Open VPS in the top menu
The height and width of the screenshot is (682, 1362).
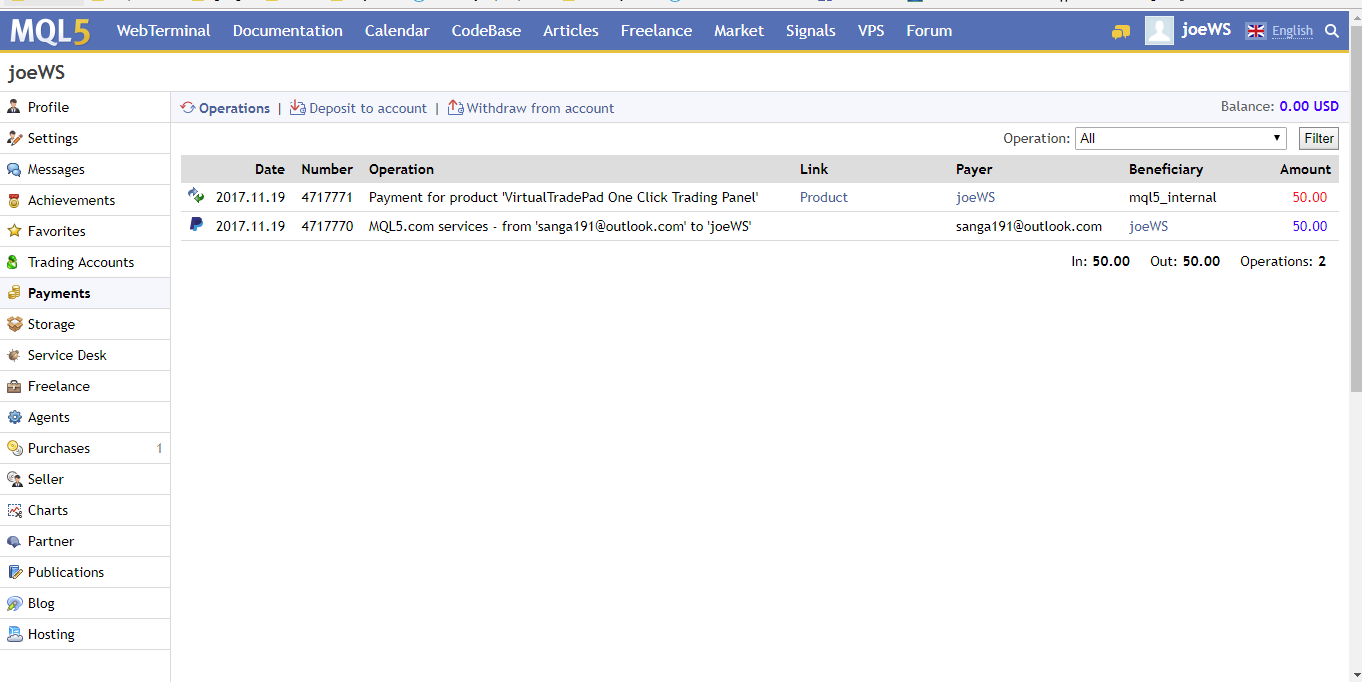pyautogui.click(x=871, y=31)
